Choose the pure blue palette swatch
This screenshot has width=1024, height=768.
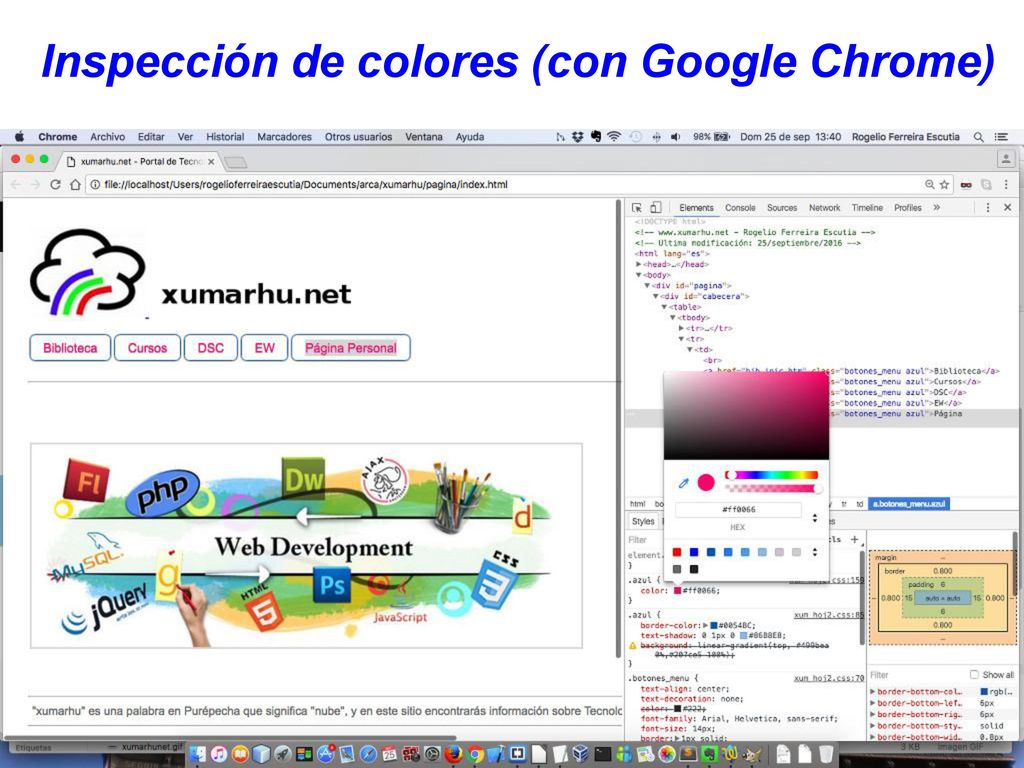coord(694,552)
